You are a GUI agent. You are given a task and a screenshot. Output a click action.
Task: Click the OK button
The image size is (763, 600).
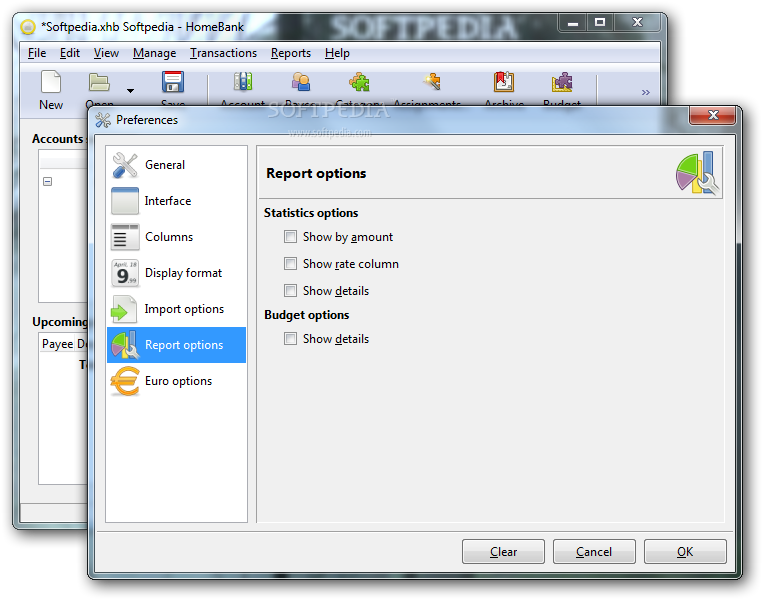coord(685,551)
